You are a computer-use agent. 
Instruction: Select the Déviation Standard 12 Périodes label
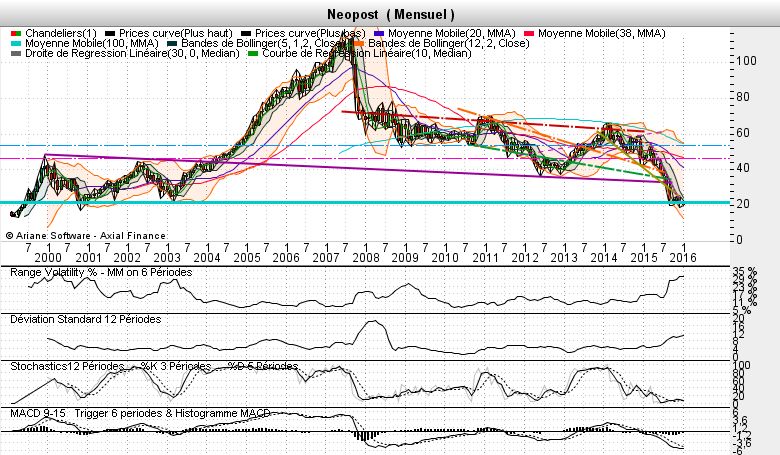[x=84, y=319]
